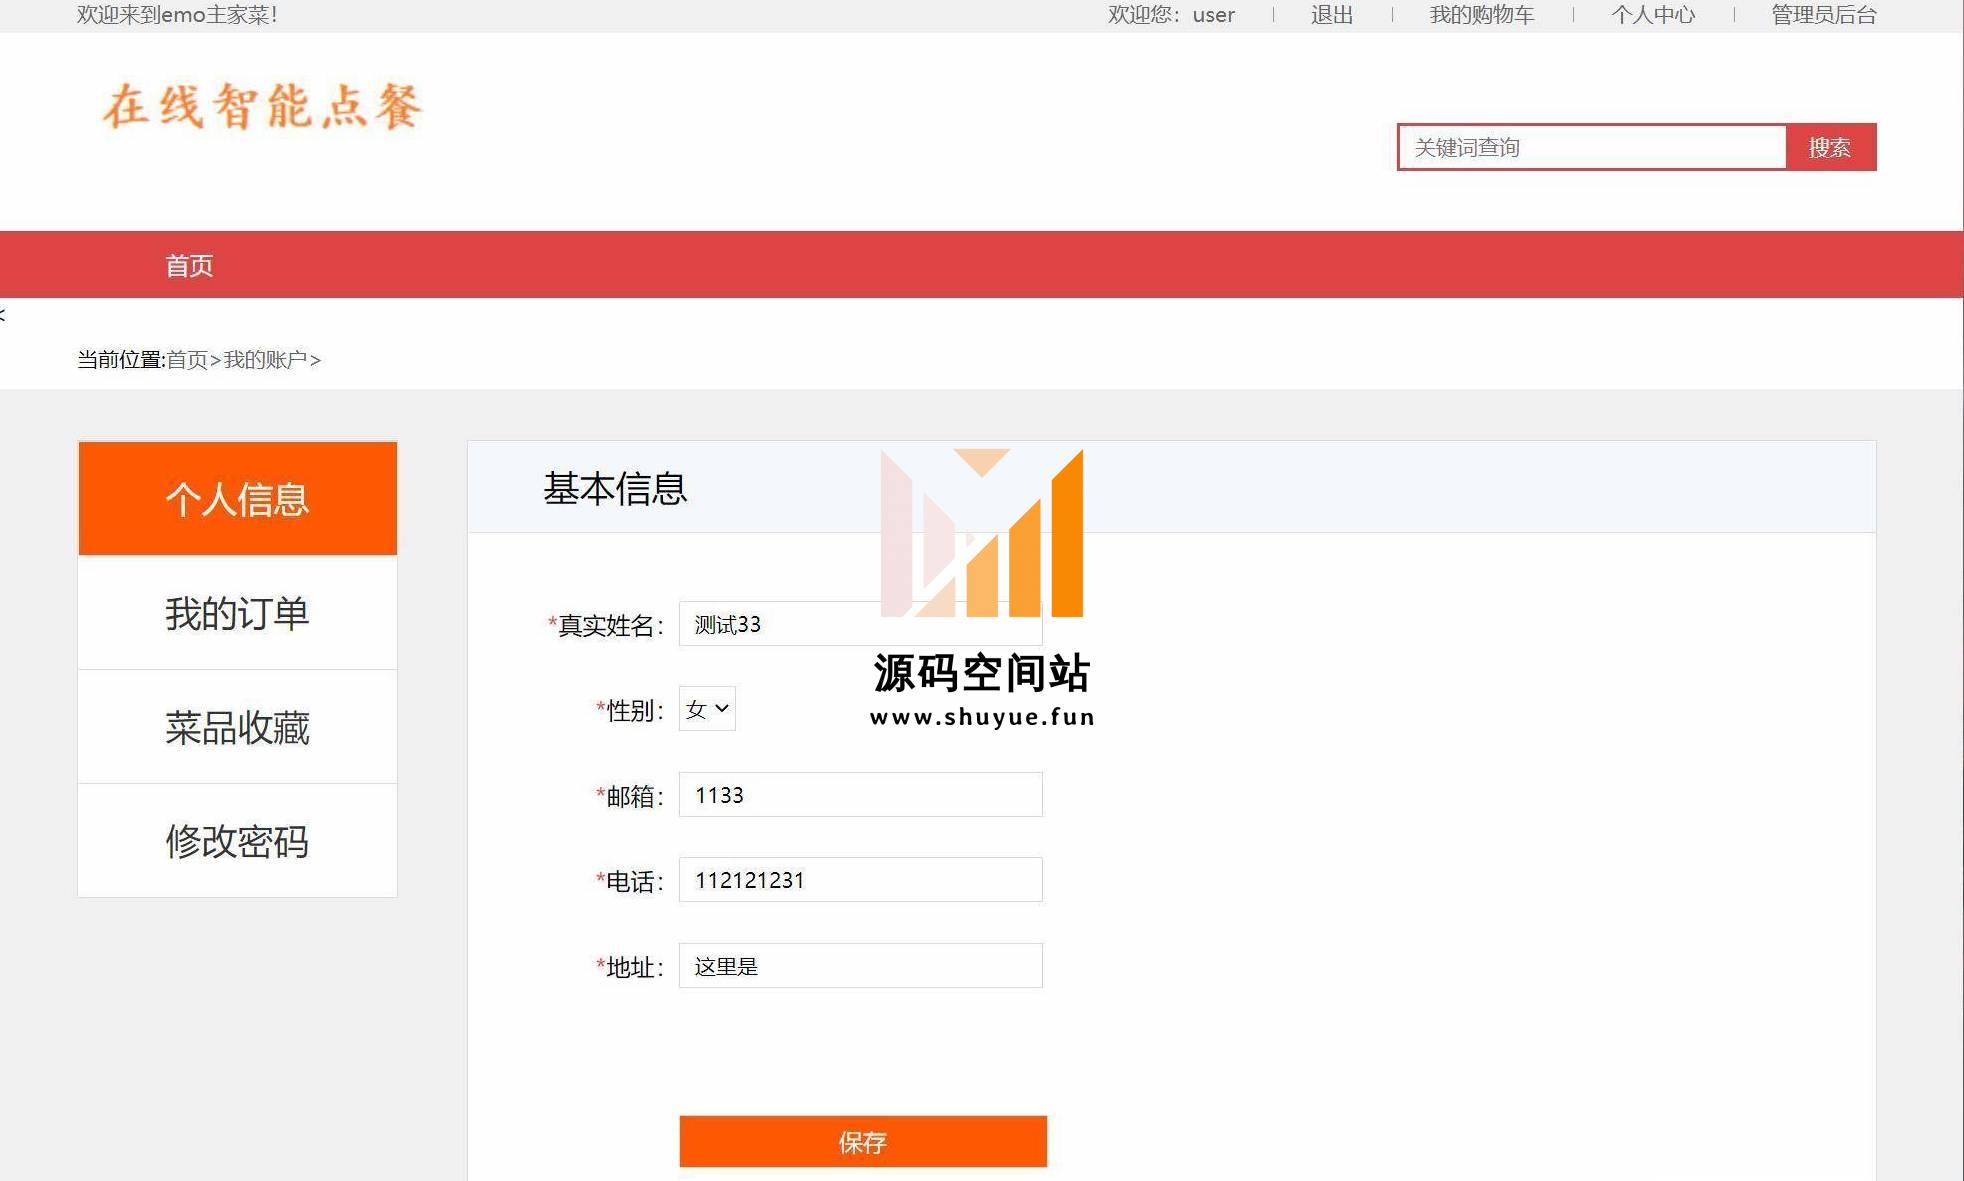Open 我的订单 in the sidebar

point(237,613)
